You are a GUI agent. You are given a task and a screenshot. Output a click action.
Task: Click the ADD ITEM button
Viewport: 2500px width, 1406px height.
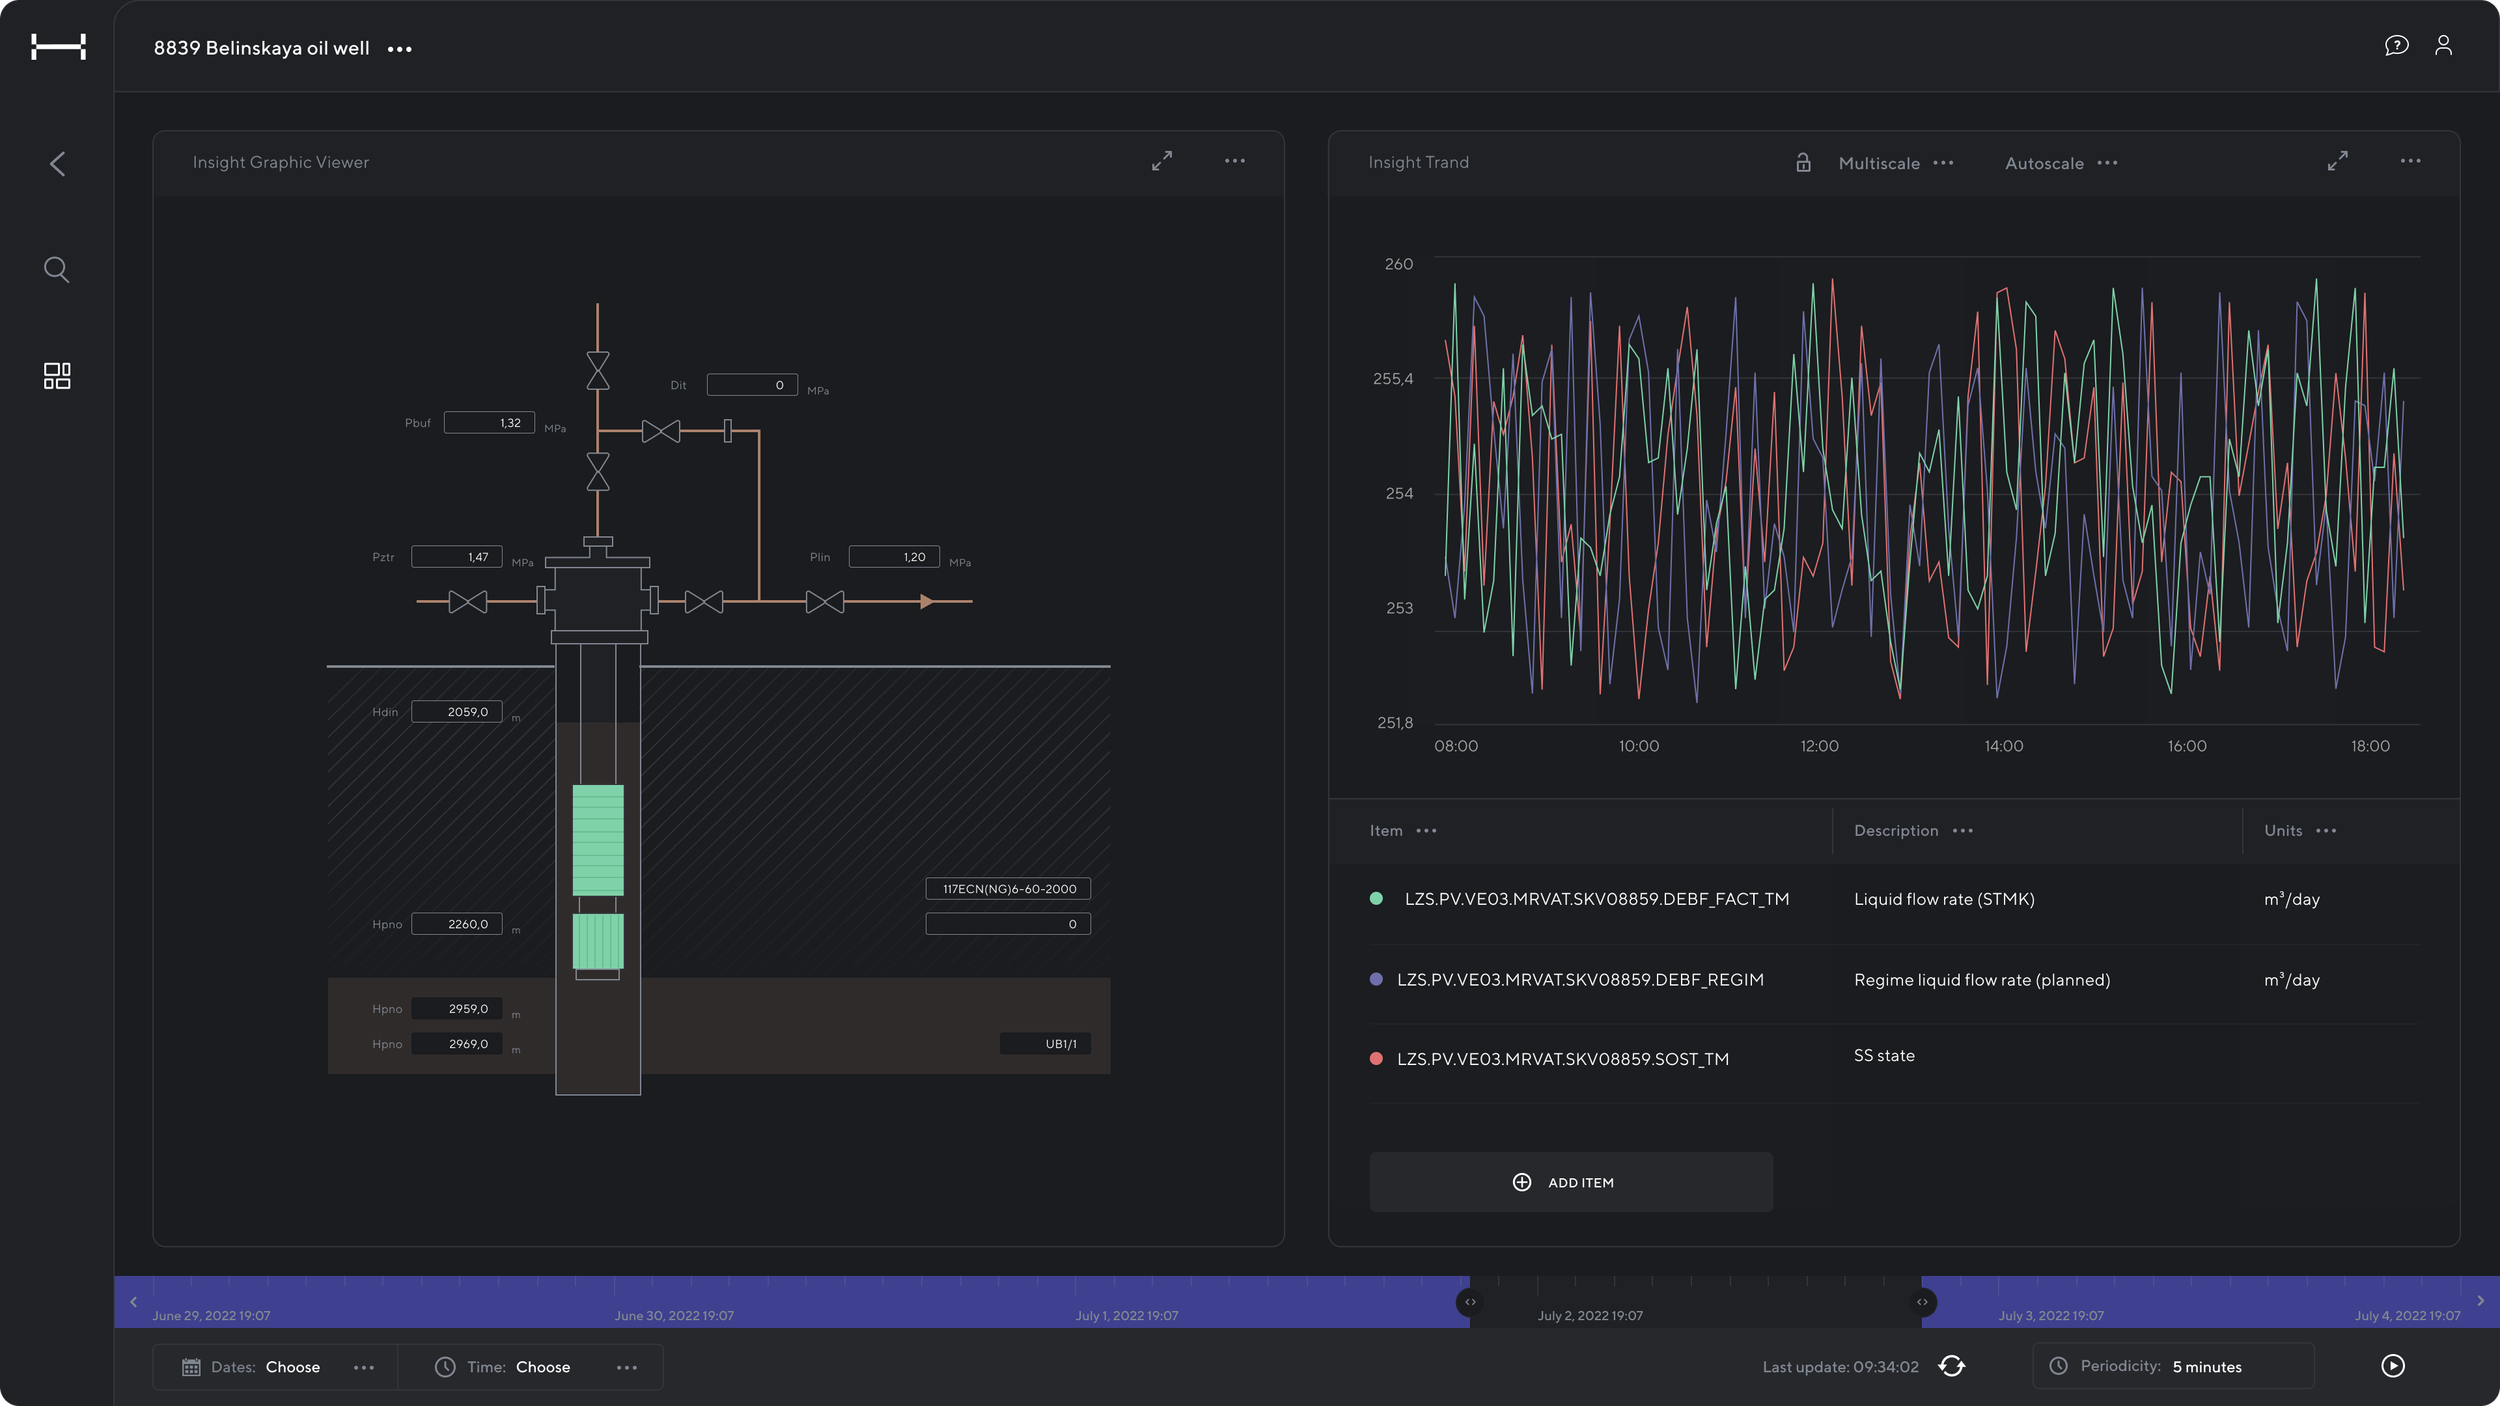[x=1570, y=1182]
